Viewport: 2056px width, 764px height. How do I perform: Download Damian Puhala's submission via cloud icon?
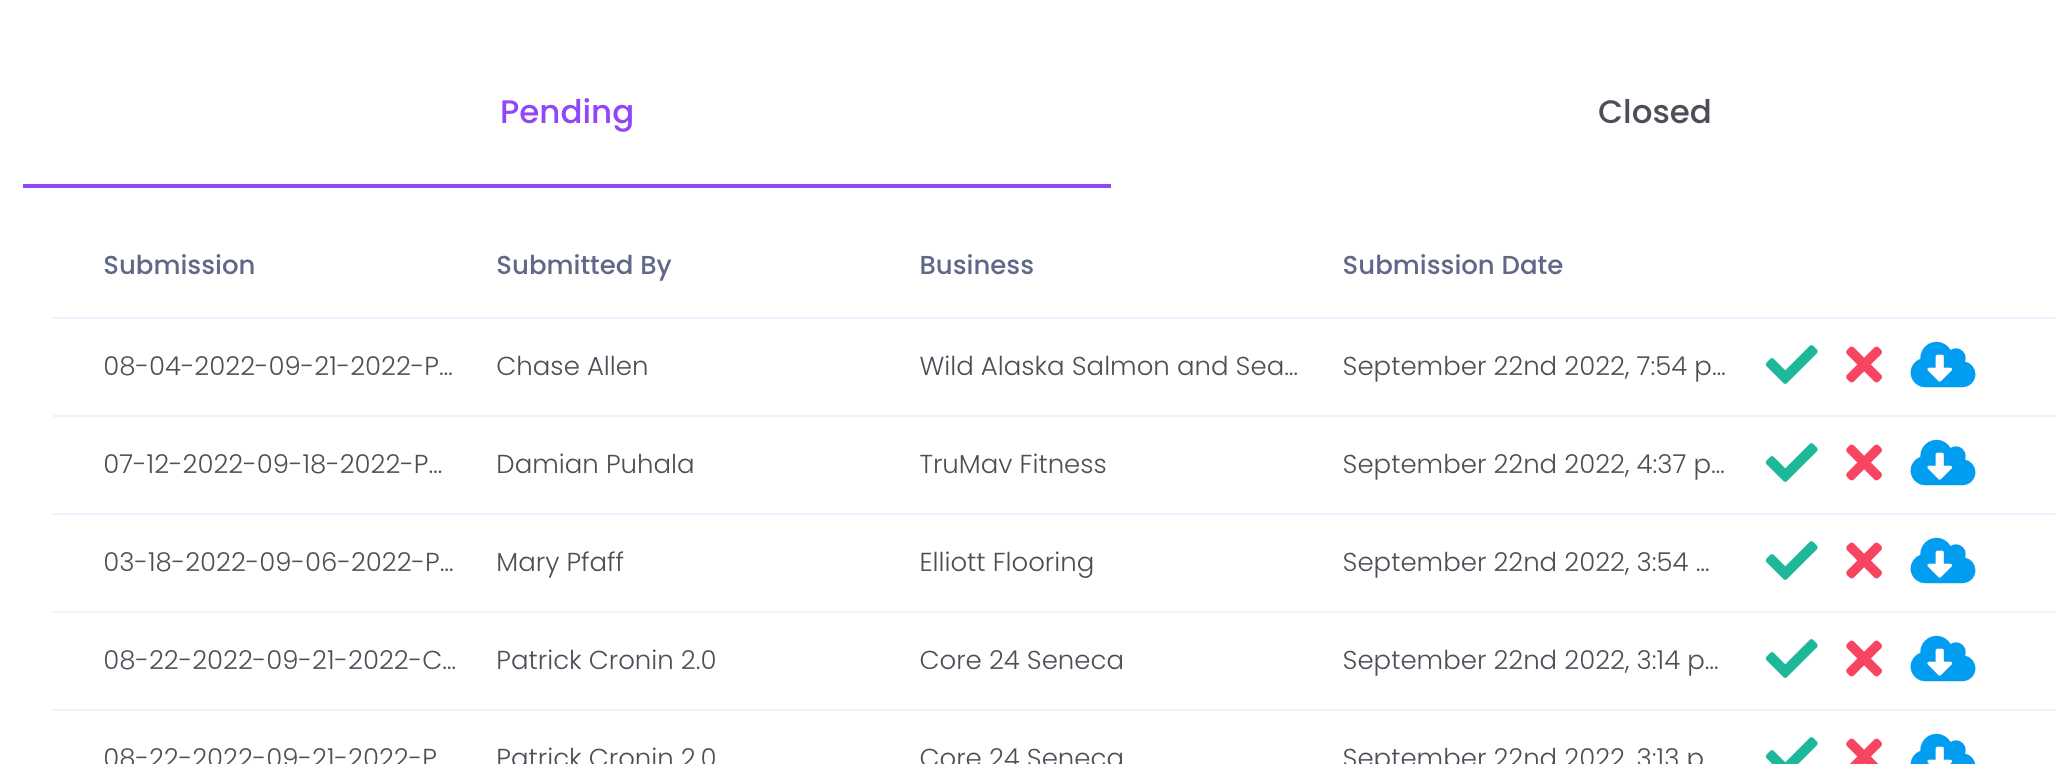(x=1942, y=463)
